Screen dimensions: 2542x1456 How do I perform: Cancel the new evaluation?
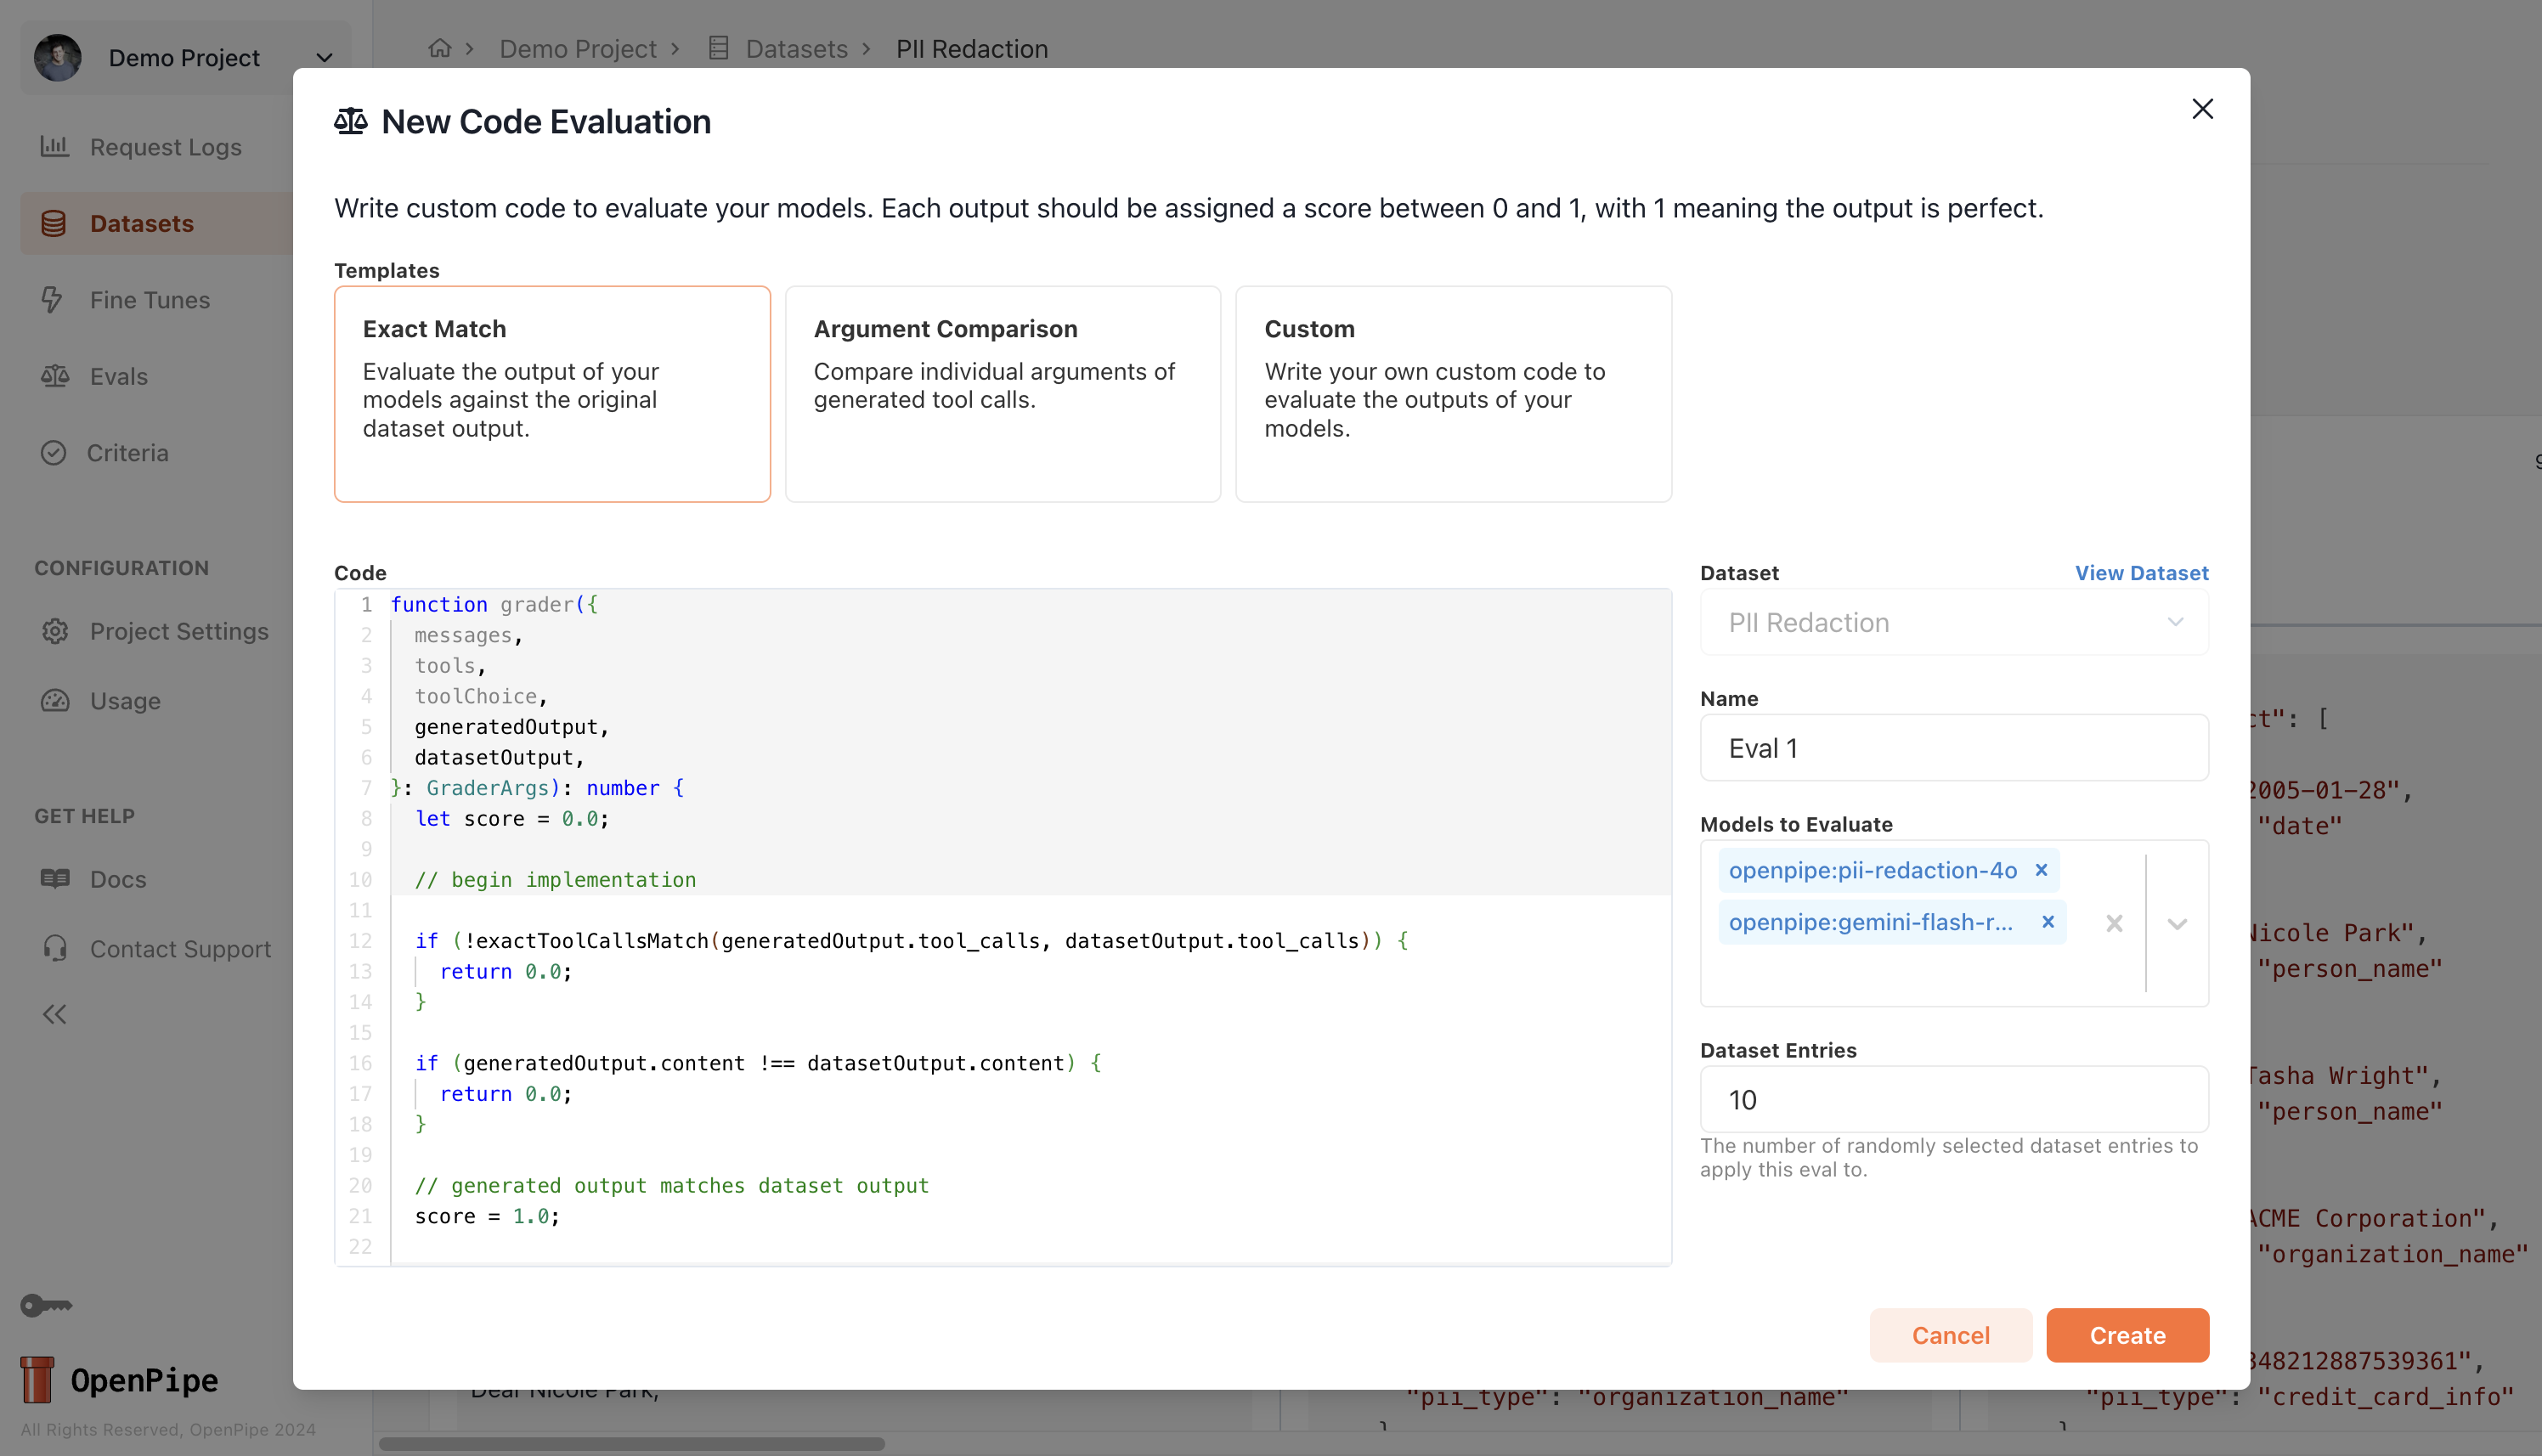[1950, 1335]
